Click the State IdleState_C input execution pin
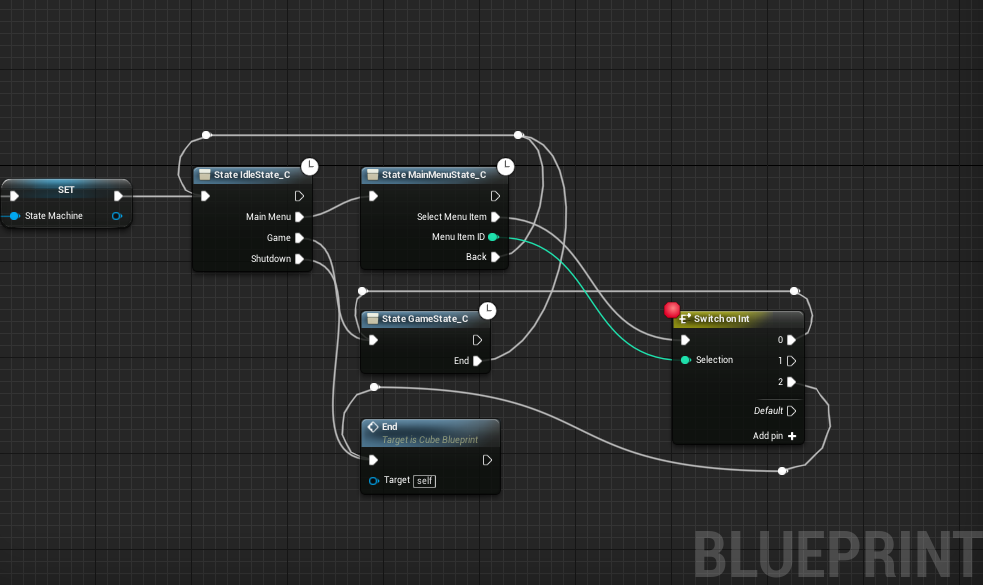983x585 pixels. point(205,196)
